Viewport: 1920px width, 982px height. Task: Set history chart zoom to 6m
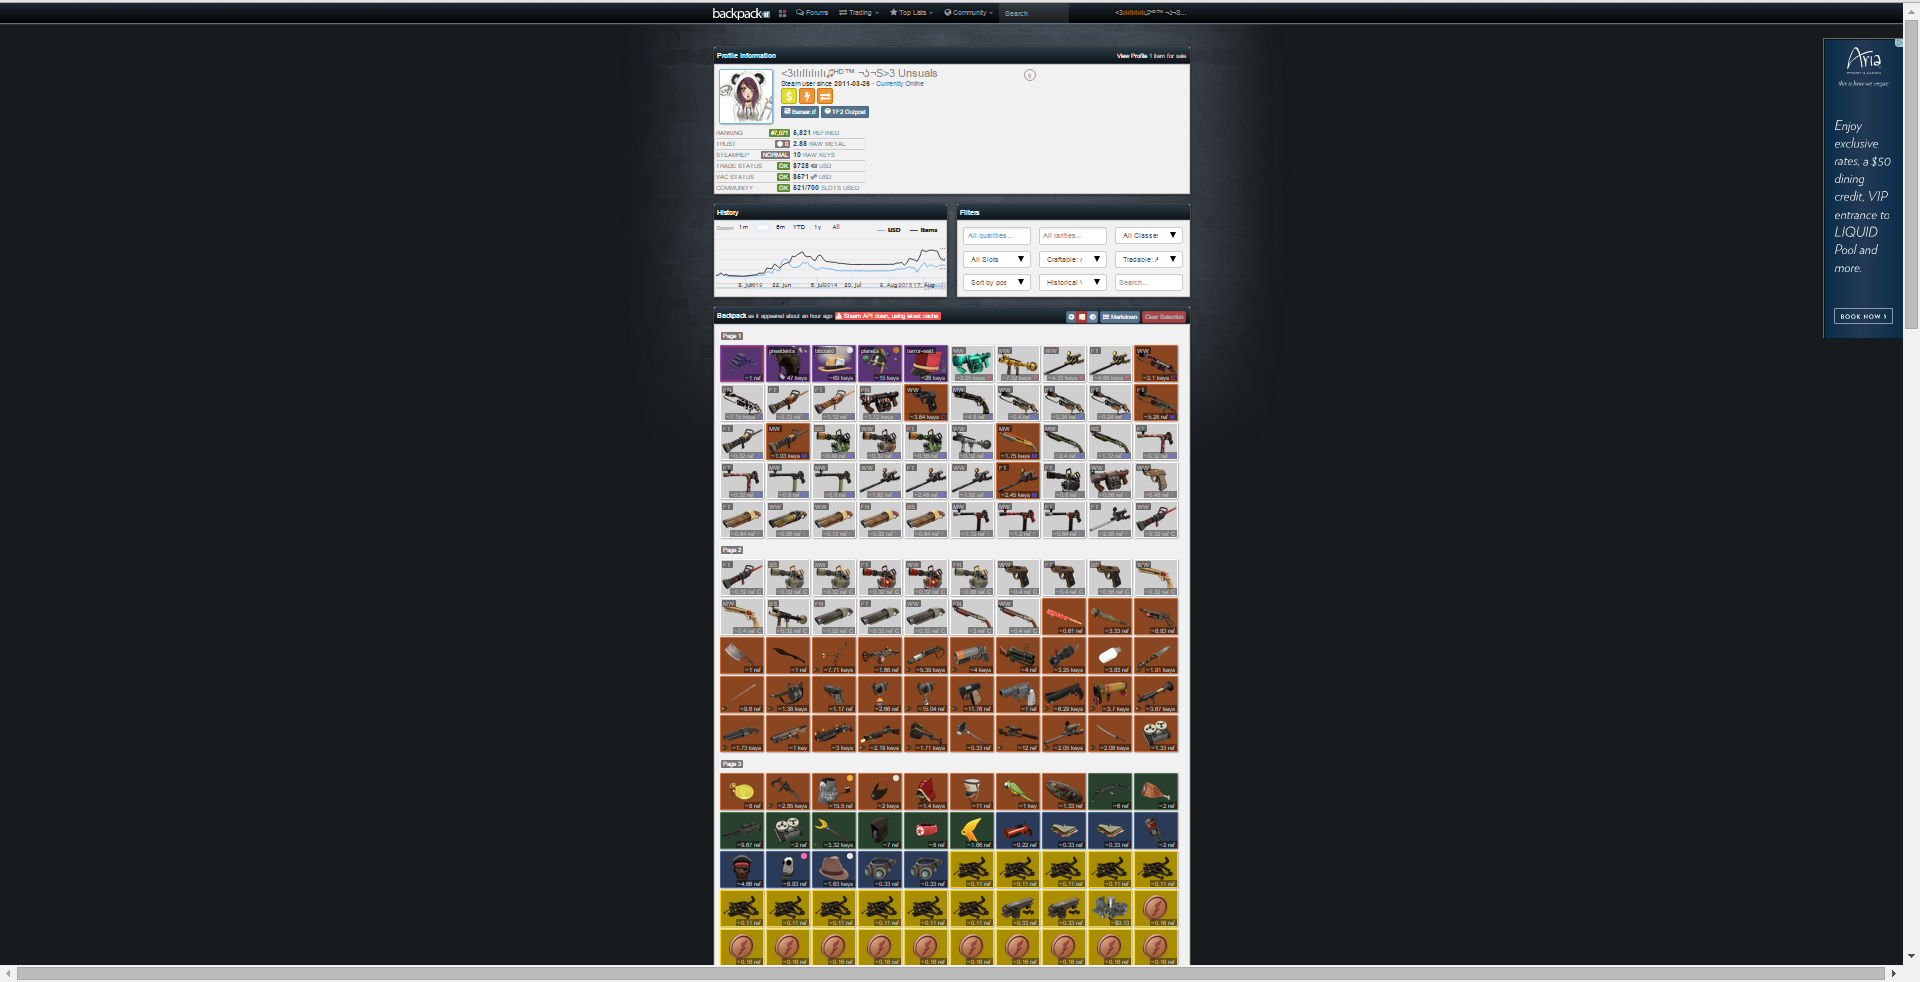pyautogui.click(x=780, y=227)
